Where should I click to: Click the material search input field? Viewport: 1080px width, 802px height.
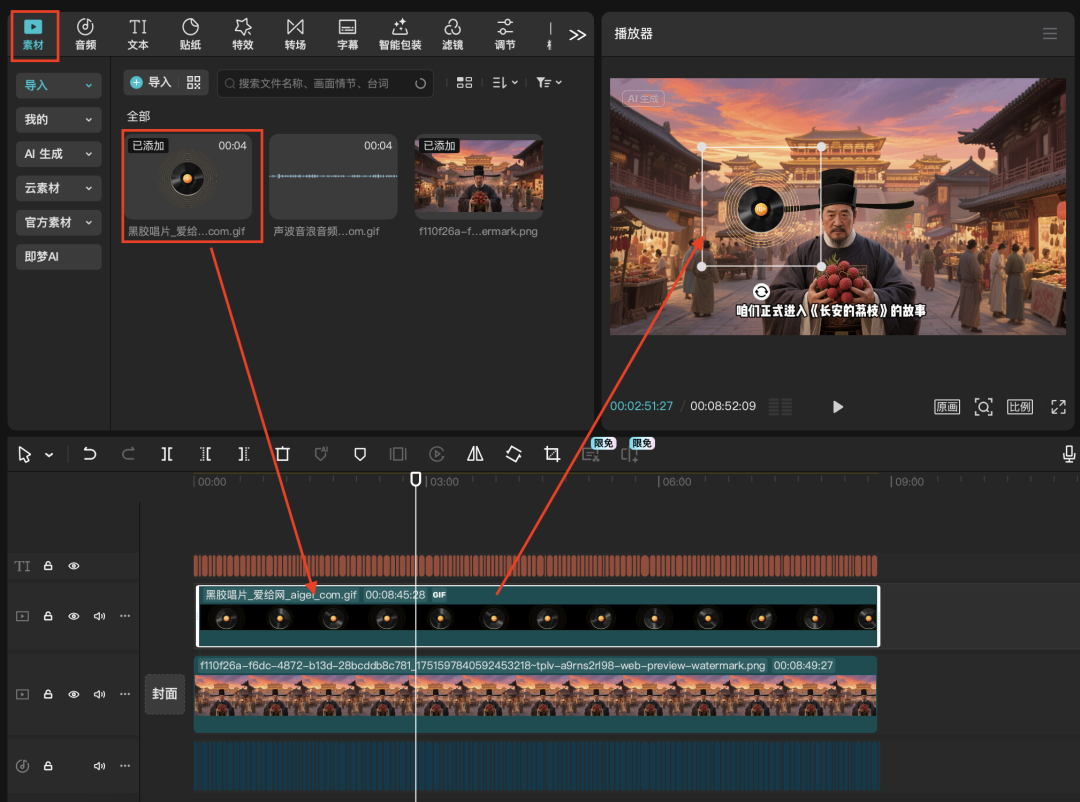[x=320, y=84]
